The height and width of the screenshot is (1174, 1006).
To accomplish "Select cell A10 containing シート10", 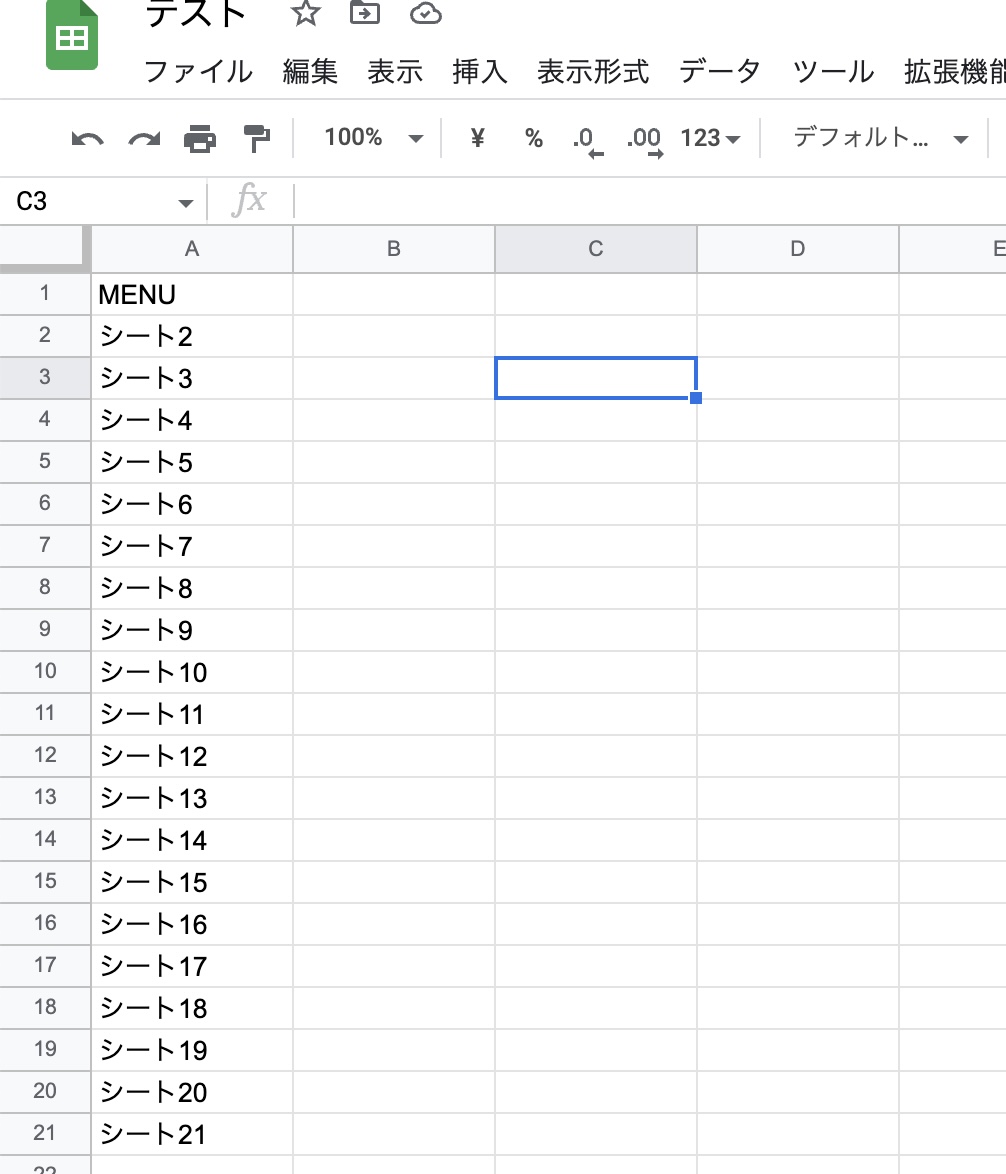I will coord(191,672).
